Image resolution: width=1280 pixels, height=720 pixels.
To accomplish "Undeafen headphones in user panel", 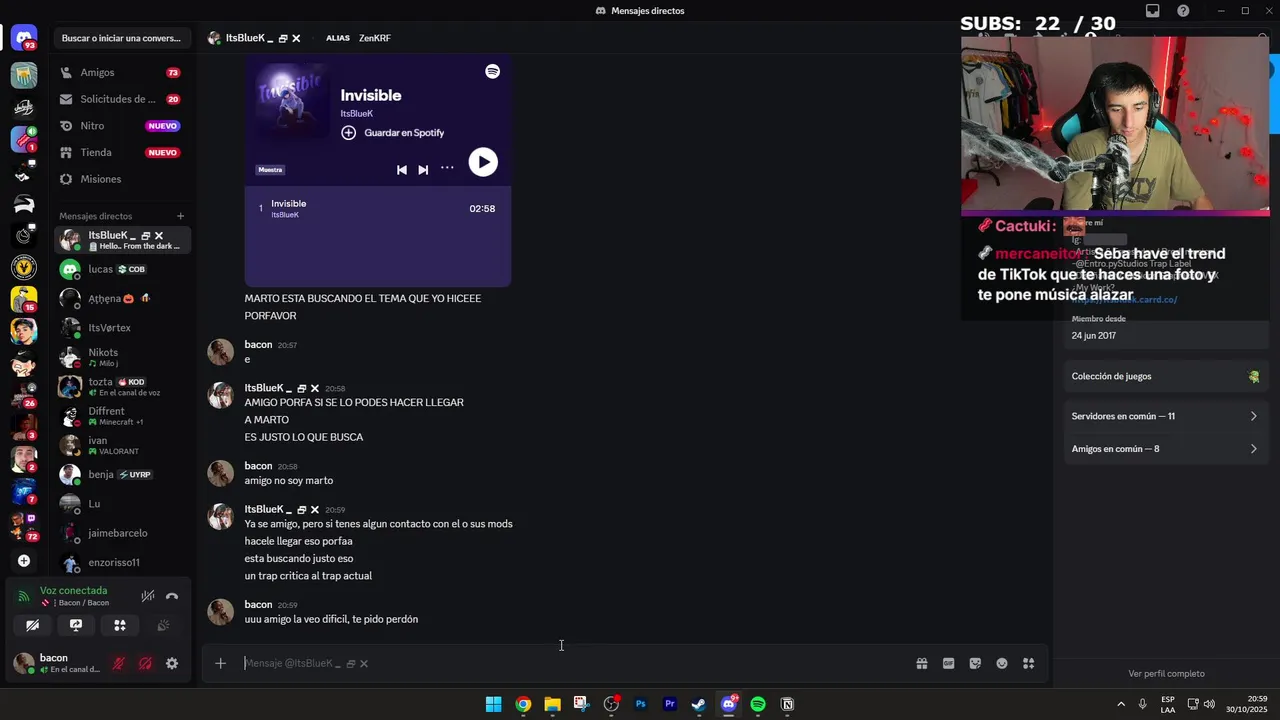I will [145, 663].
